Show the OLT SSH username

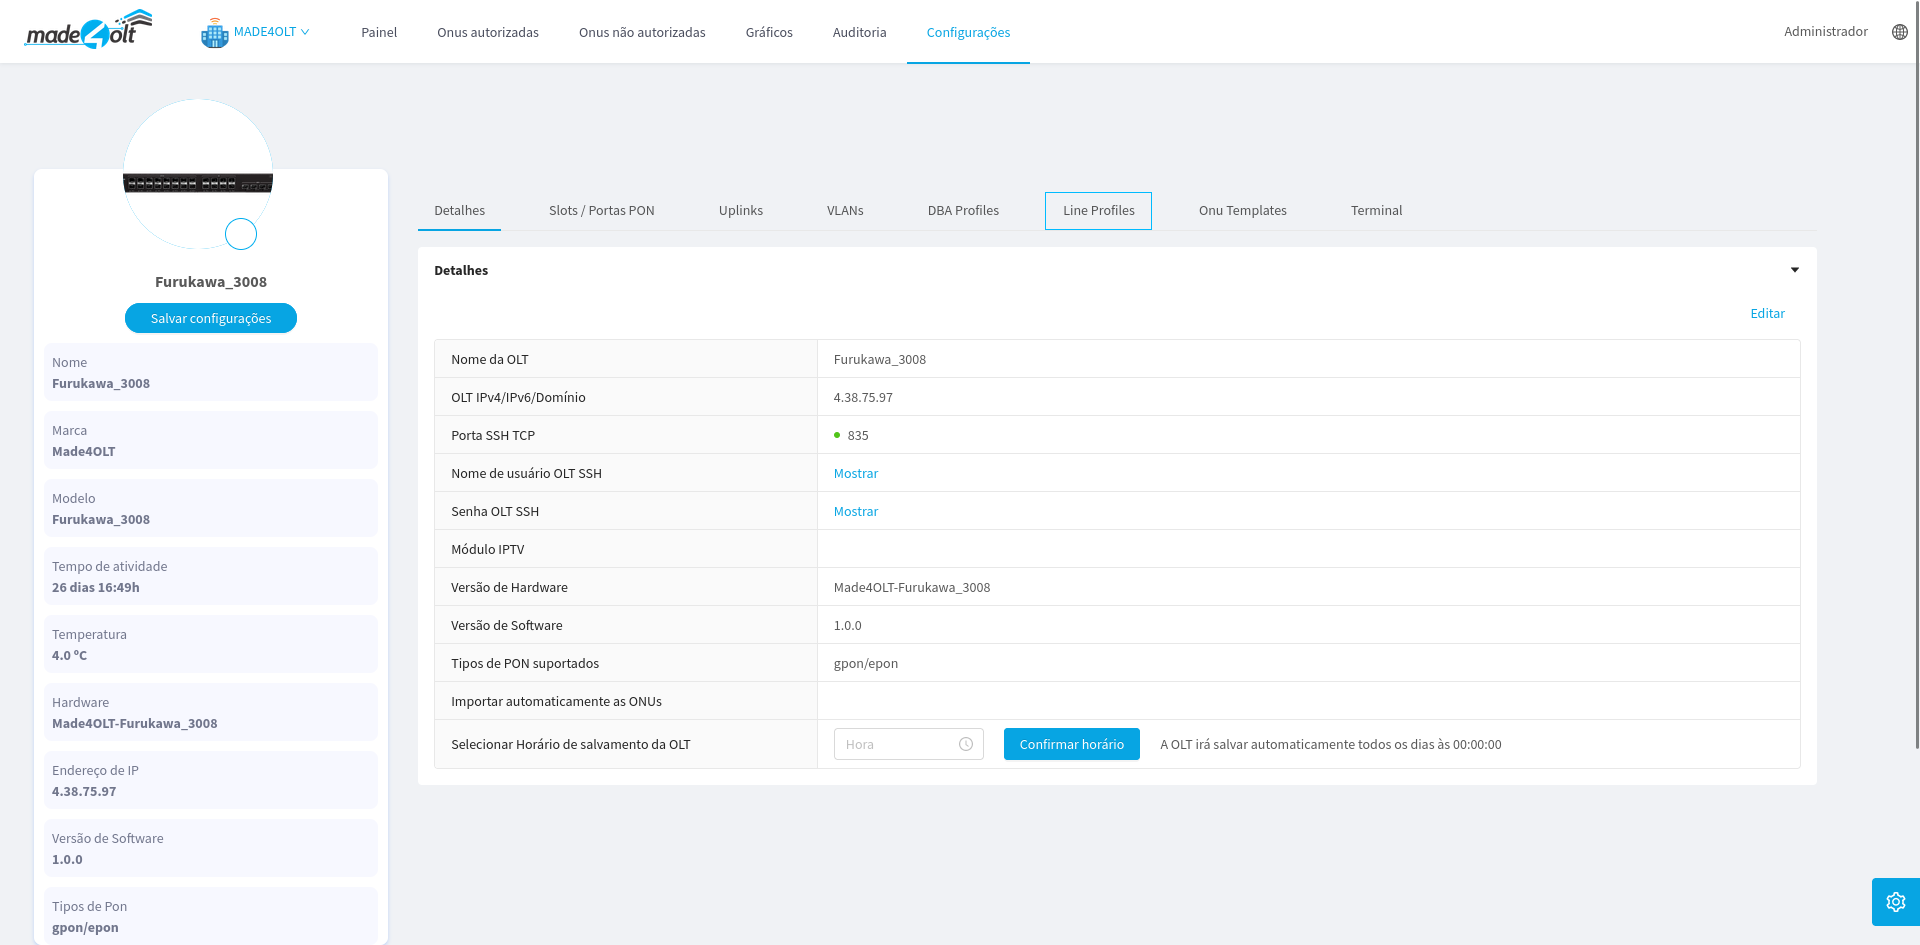[x=855, y=474]
